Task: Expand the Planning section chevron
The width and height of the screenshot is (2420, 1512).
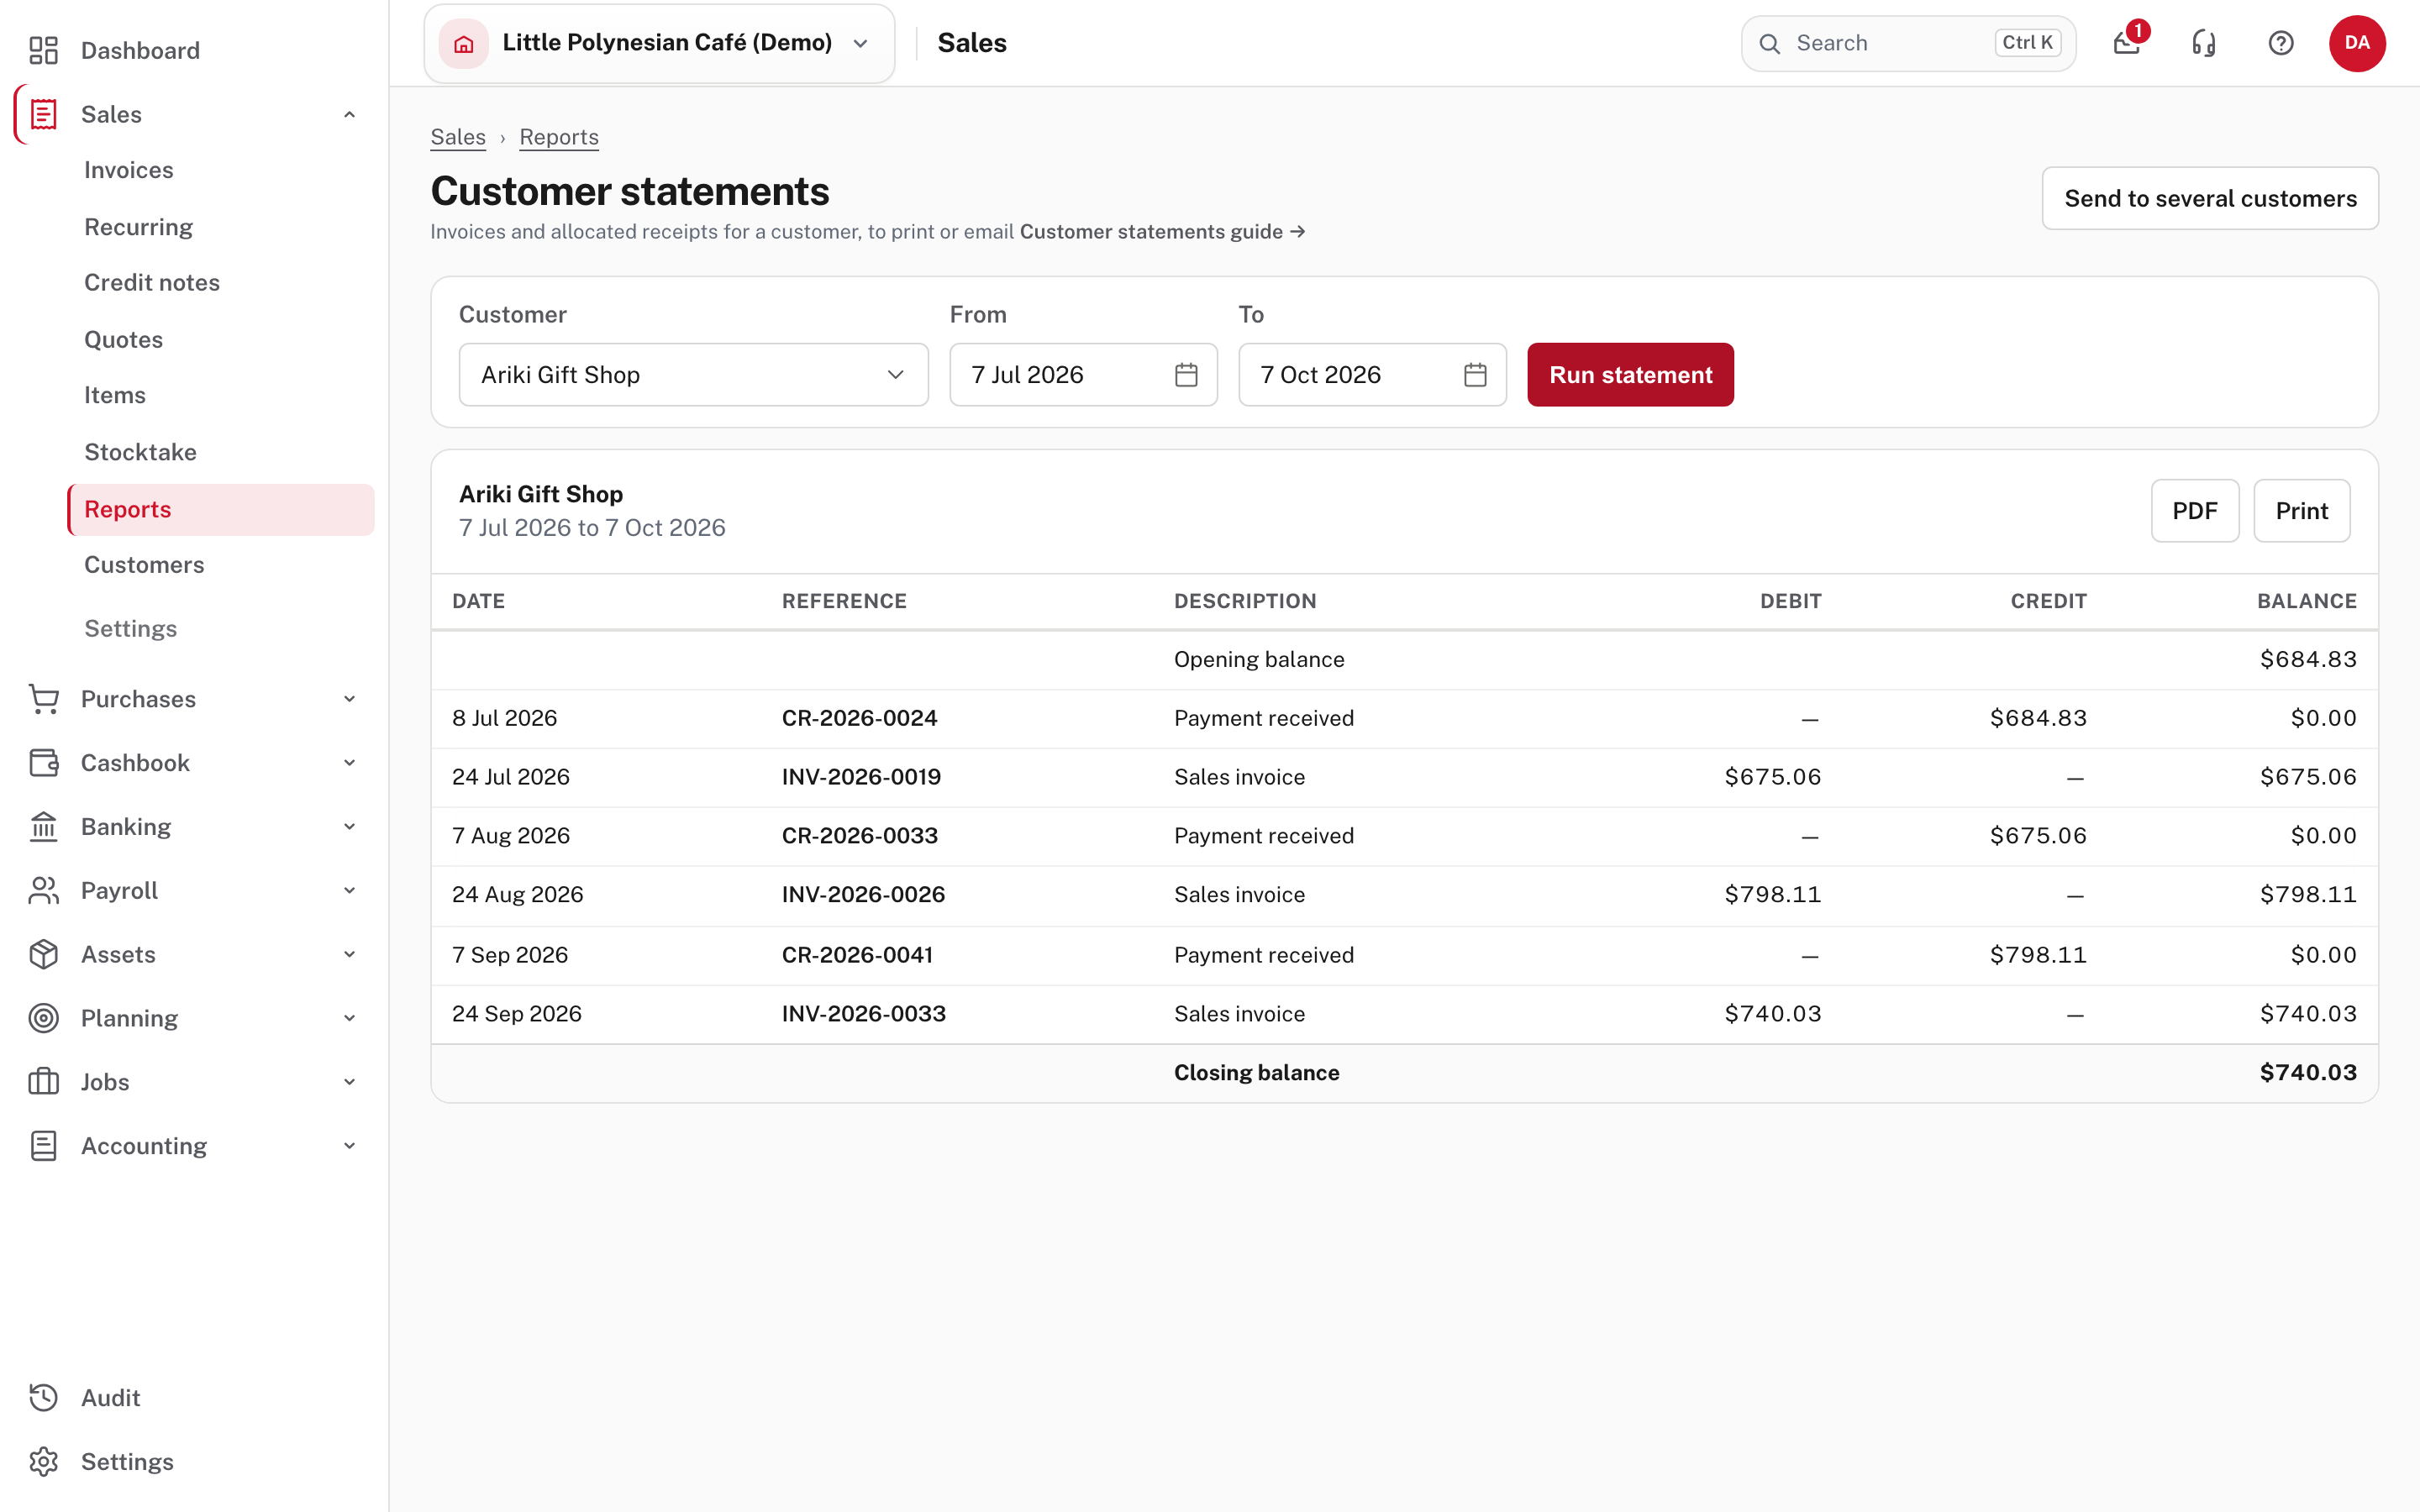Action: (349, 1018)
